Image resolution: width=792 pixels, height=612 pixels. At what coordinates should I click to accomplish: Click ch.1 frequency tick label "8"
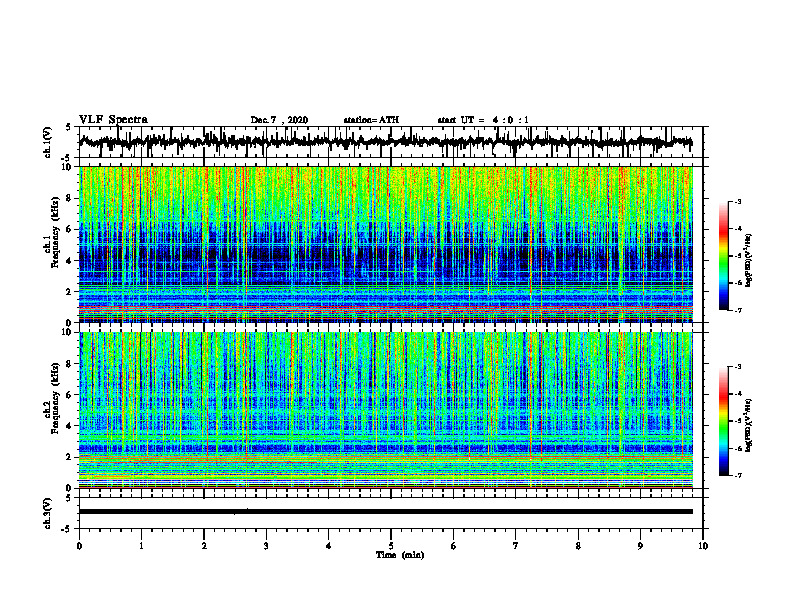(x=69, y=198)
